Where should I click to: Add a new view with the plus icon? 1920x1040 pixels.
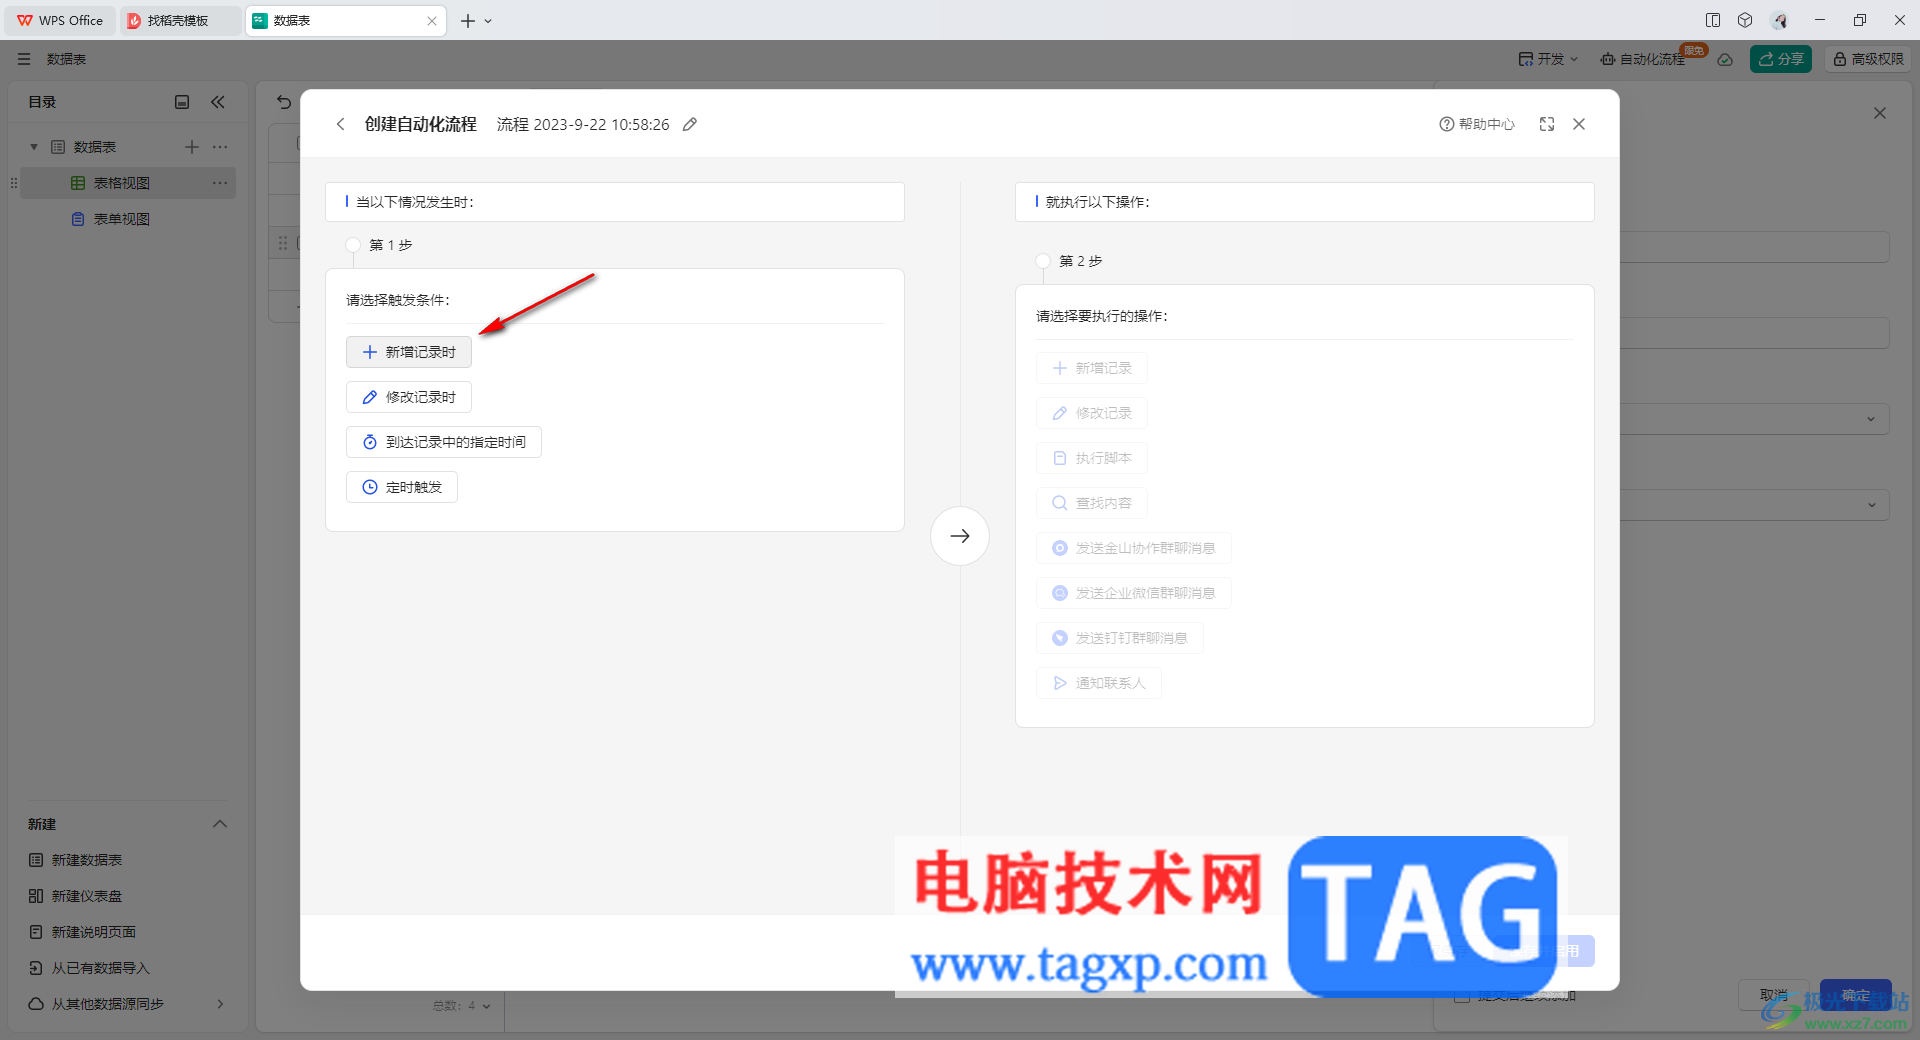coord(192,147)
